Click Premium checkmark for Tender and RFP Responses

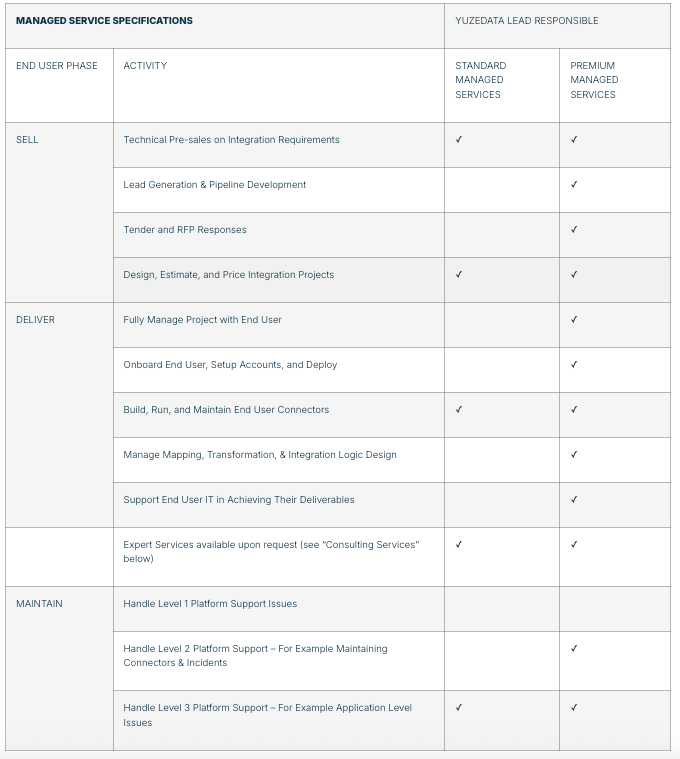click(x=574, y=230)
